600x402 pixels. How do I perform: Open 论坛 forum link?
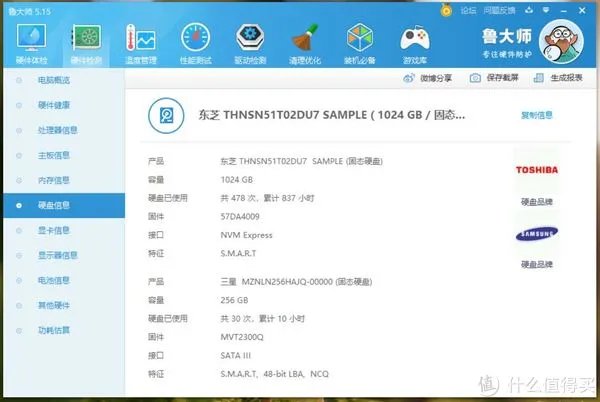point(468,10)
